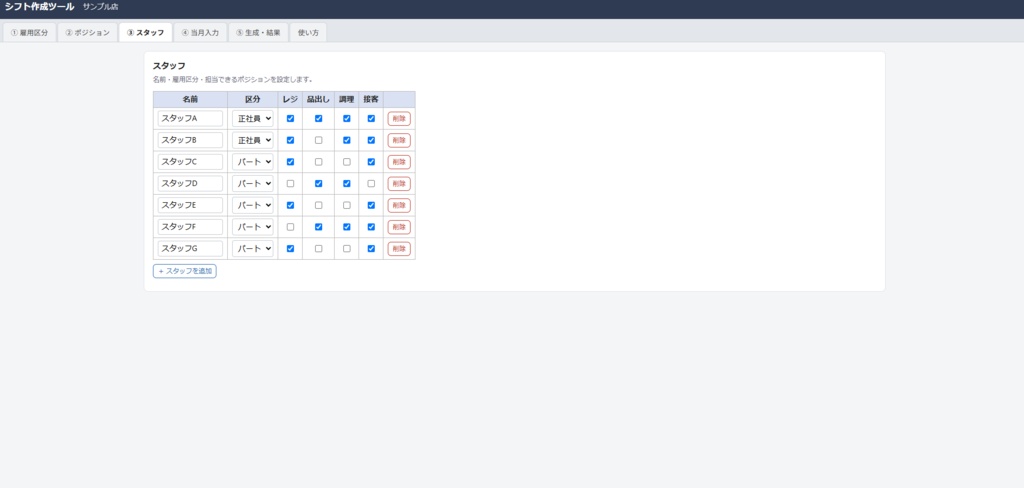This screenshot has height=488, width=1024.
Task: Delete スタッフA with 削除 button
Action: [399, 118]
